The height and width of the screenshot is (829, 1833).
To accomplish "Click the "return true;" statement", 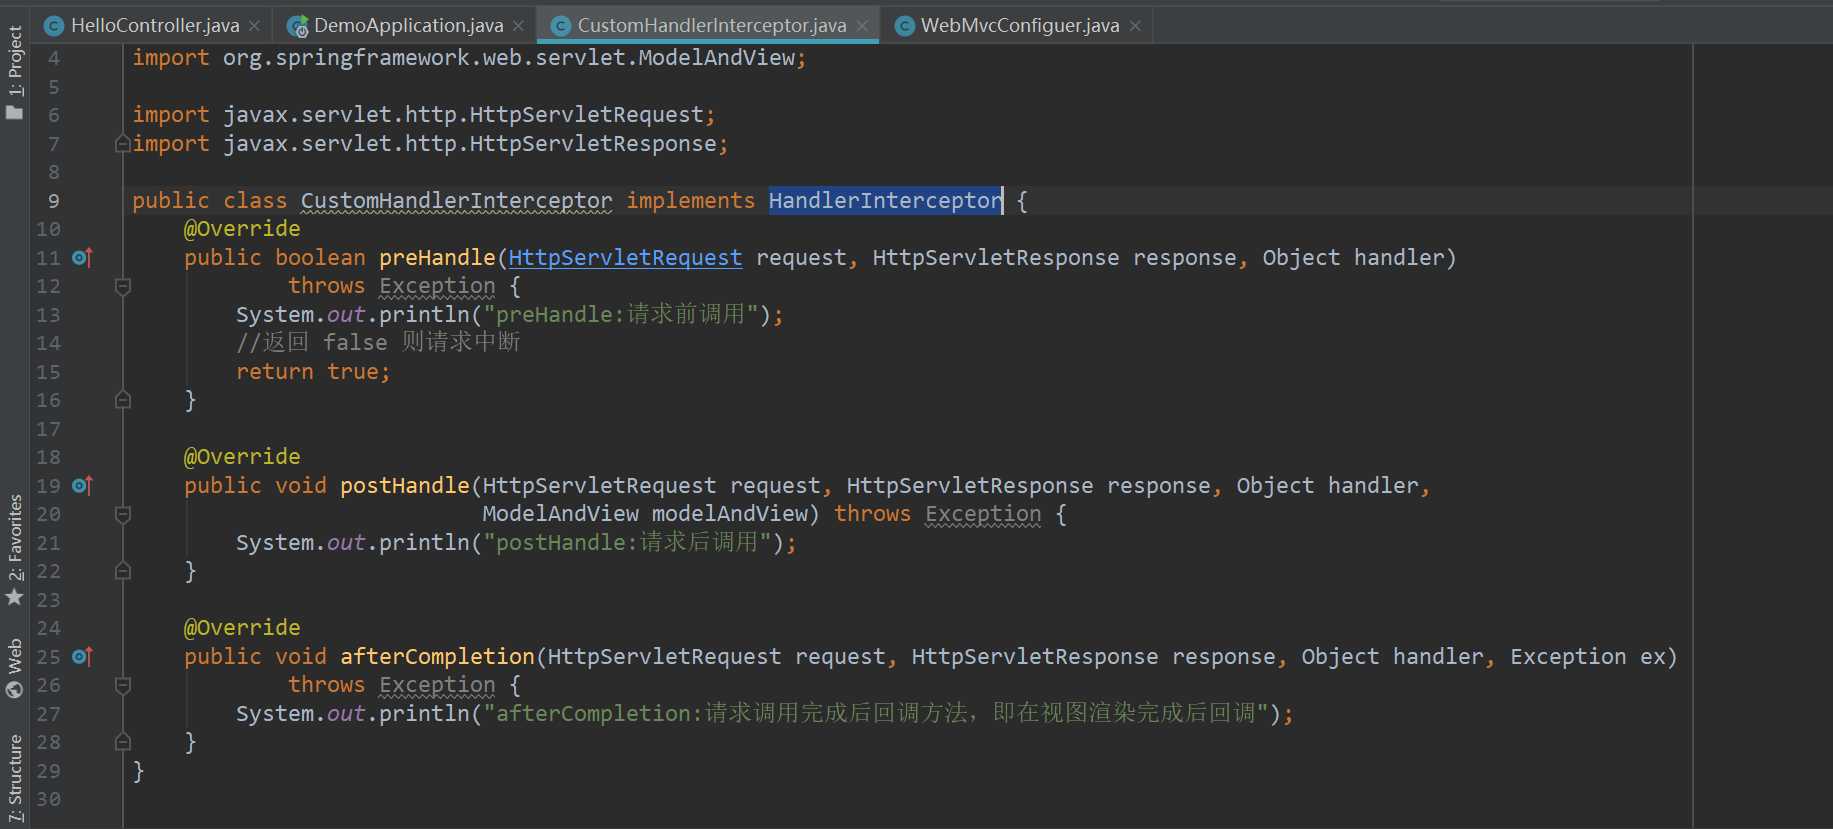I will click(x=313, y=372).
